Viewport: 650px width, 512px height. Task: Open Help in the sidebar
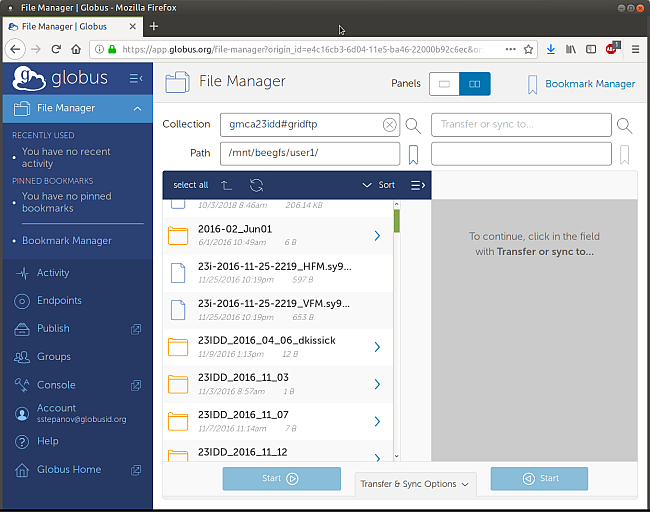coord(47,441)
